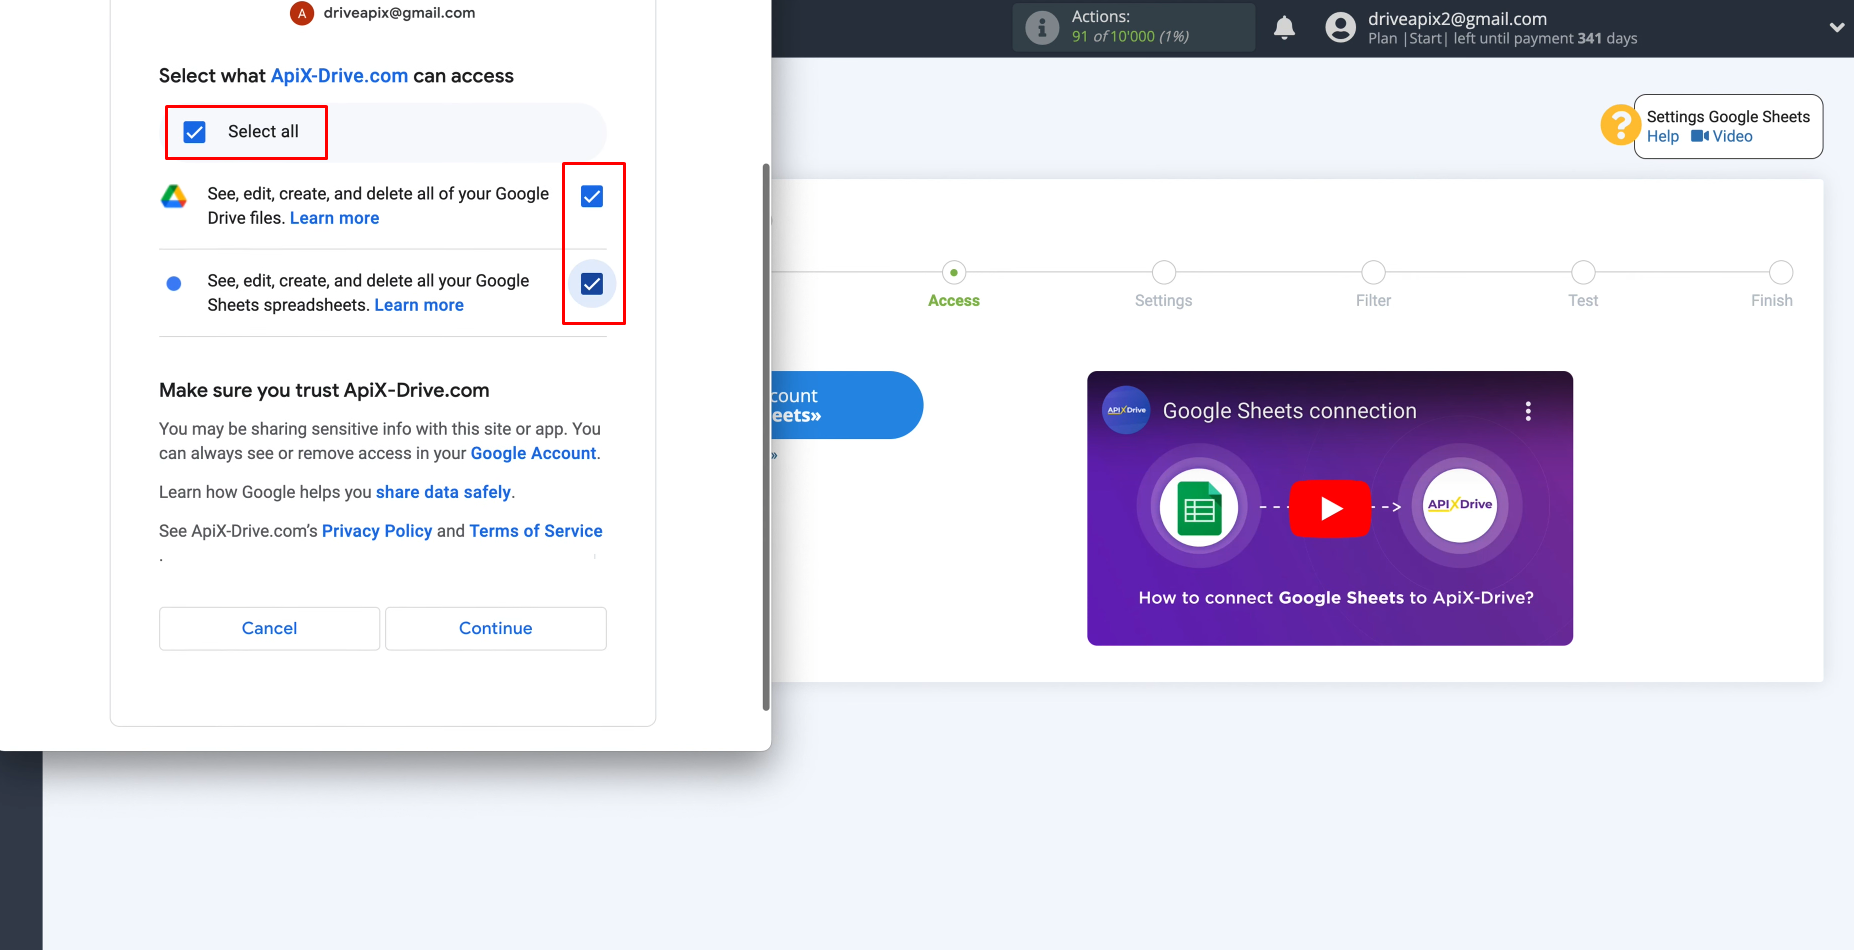Click the Access step in the progress stepper
This screenshot has width=1854, height=950.
tap(953, 273)
